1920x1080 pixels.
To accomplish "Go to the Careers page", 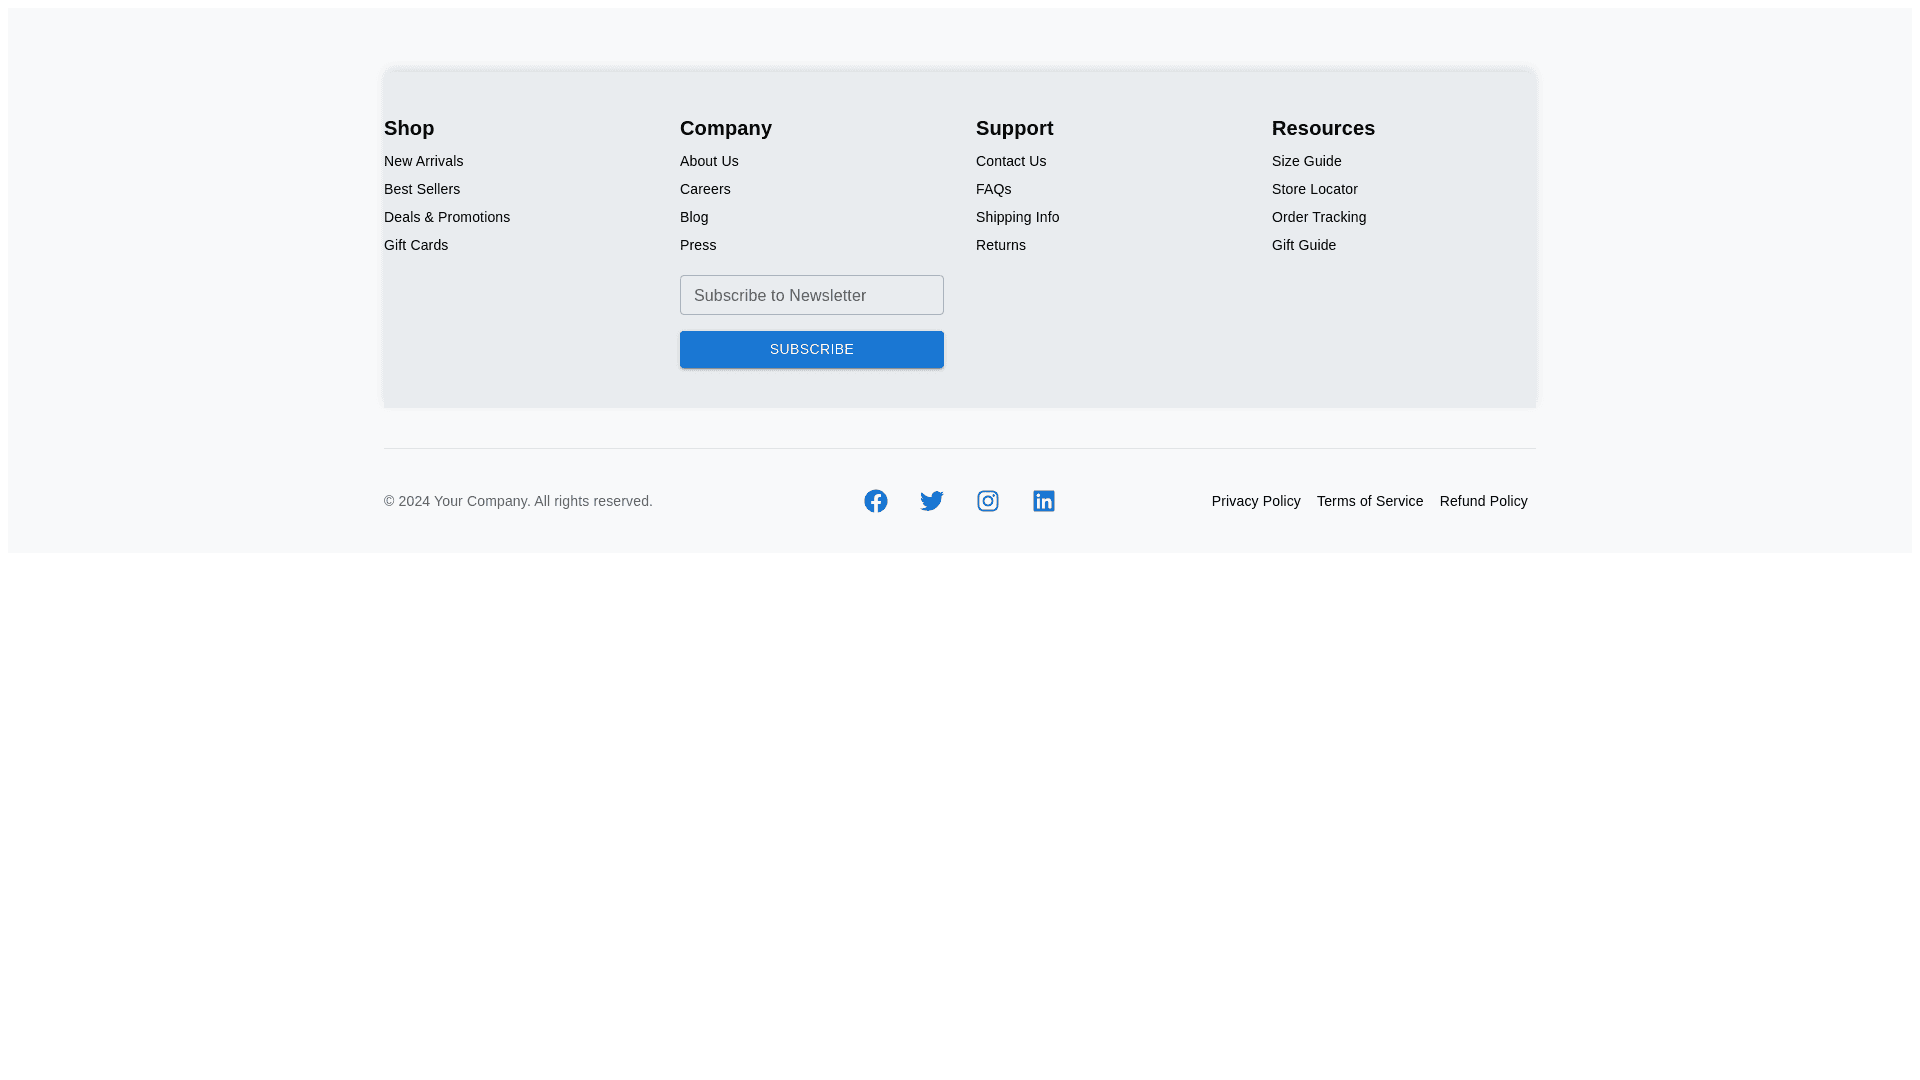I will click(704, 189).
